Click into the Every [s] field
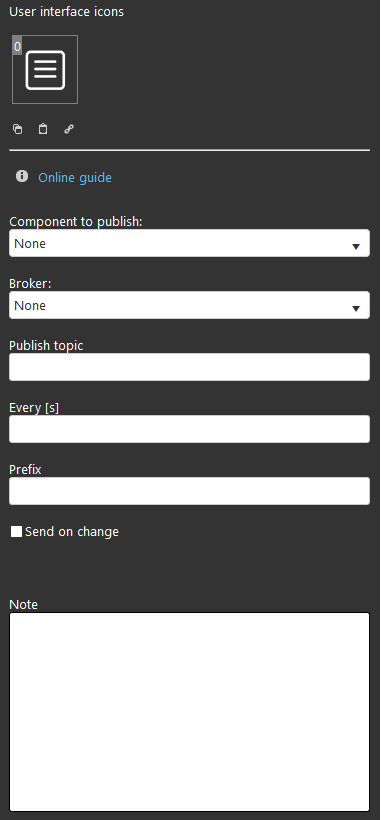 [189, 429]
